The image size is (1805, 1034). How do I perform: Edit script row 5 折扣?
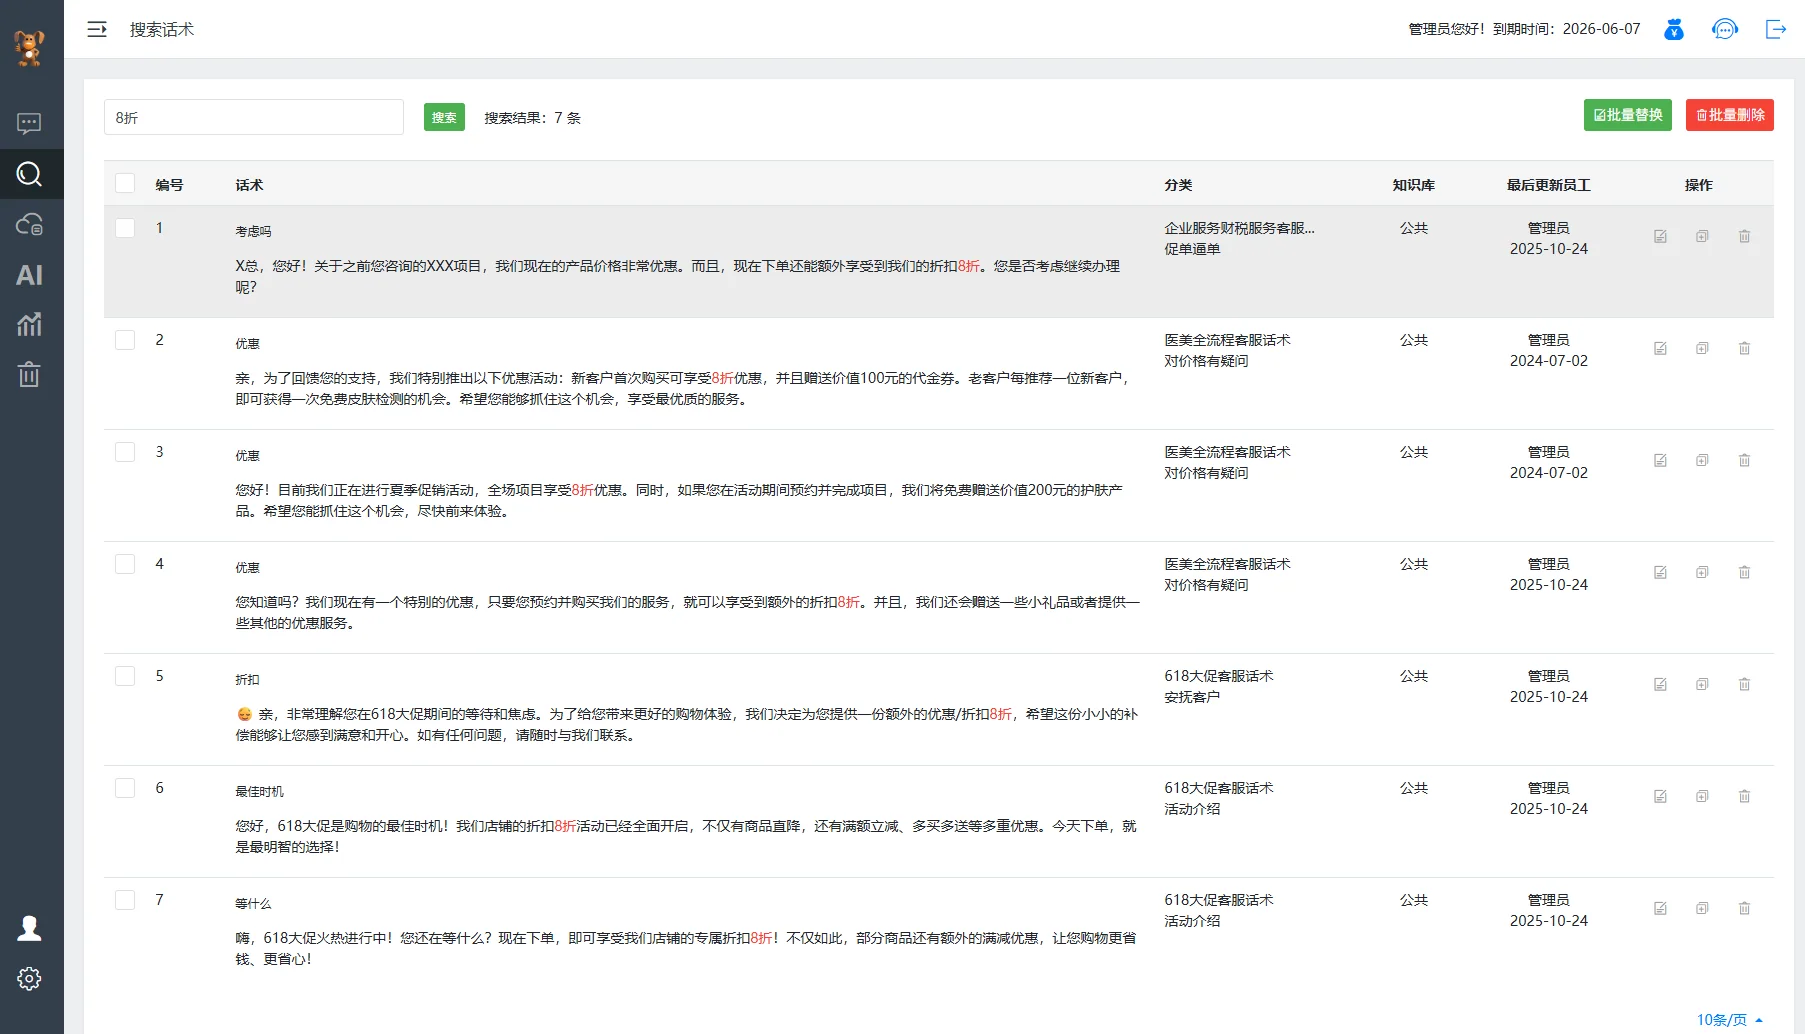[1660, 684]
